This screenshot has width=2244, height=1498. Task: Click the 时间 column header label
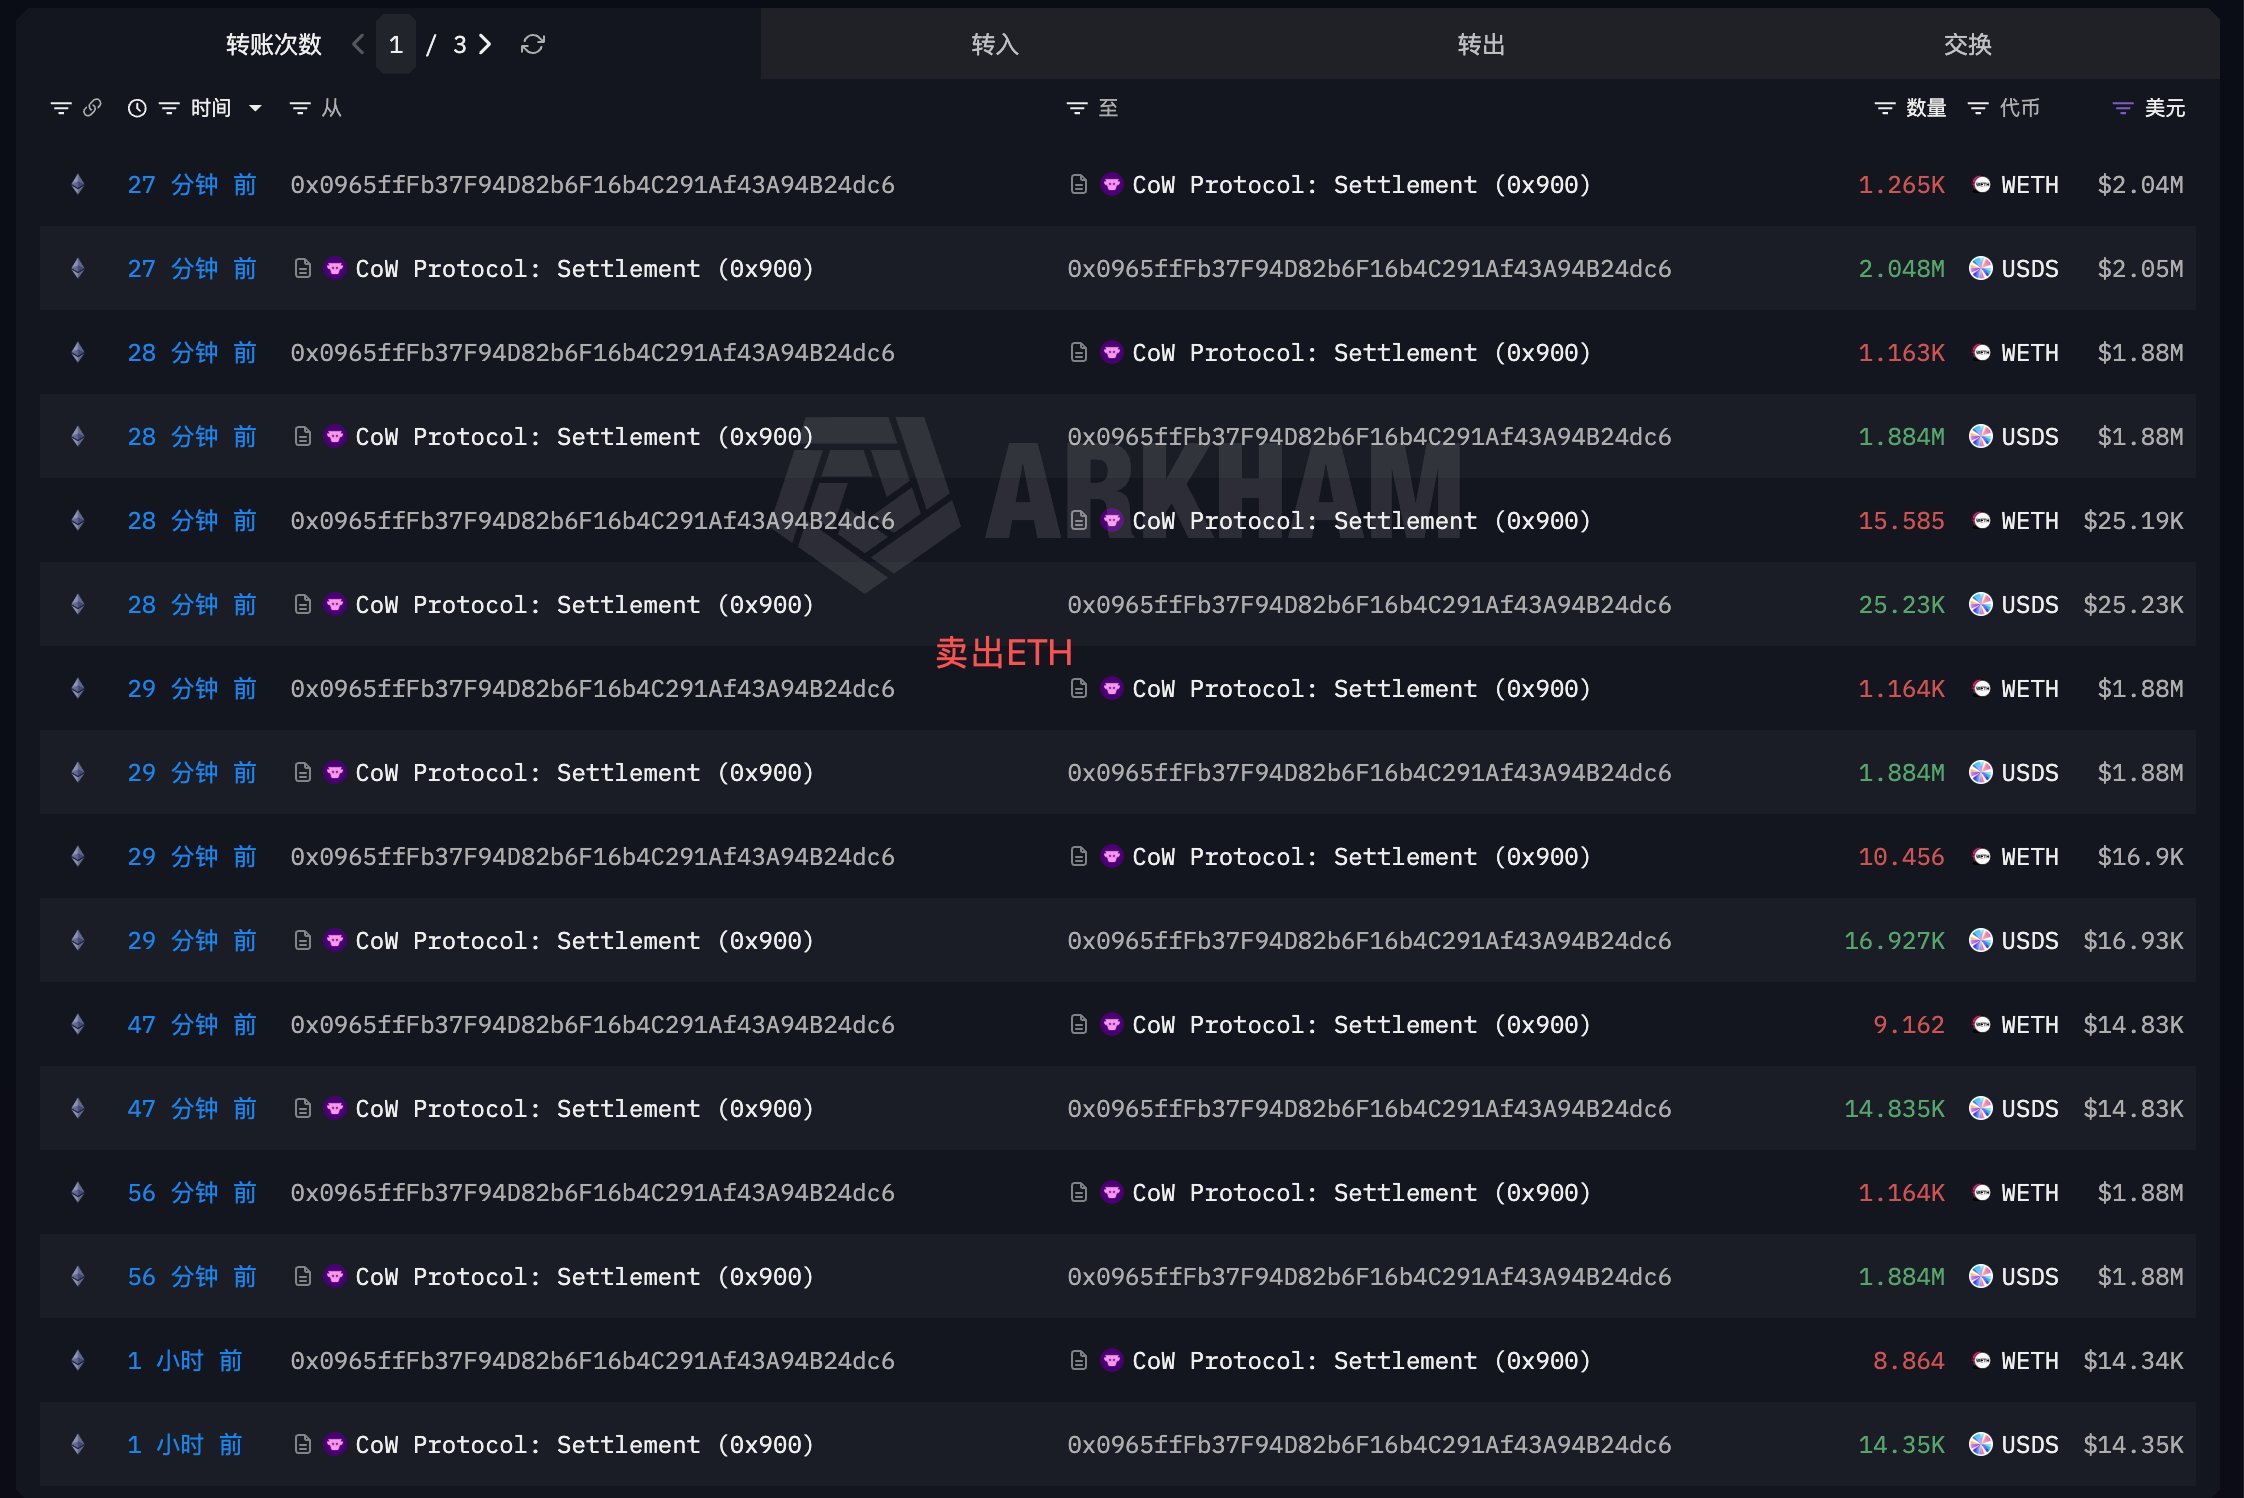[211, 108]
